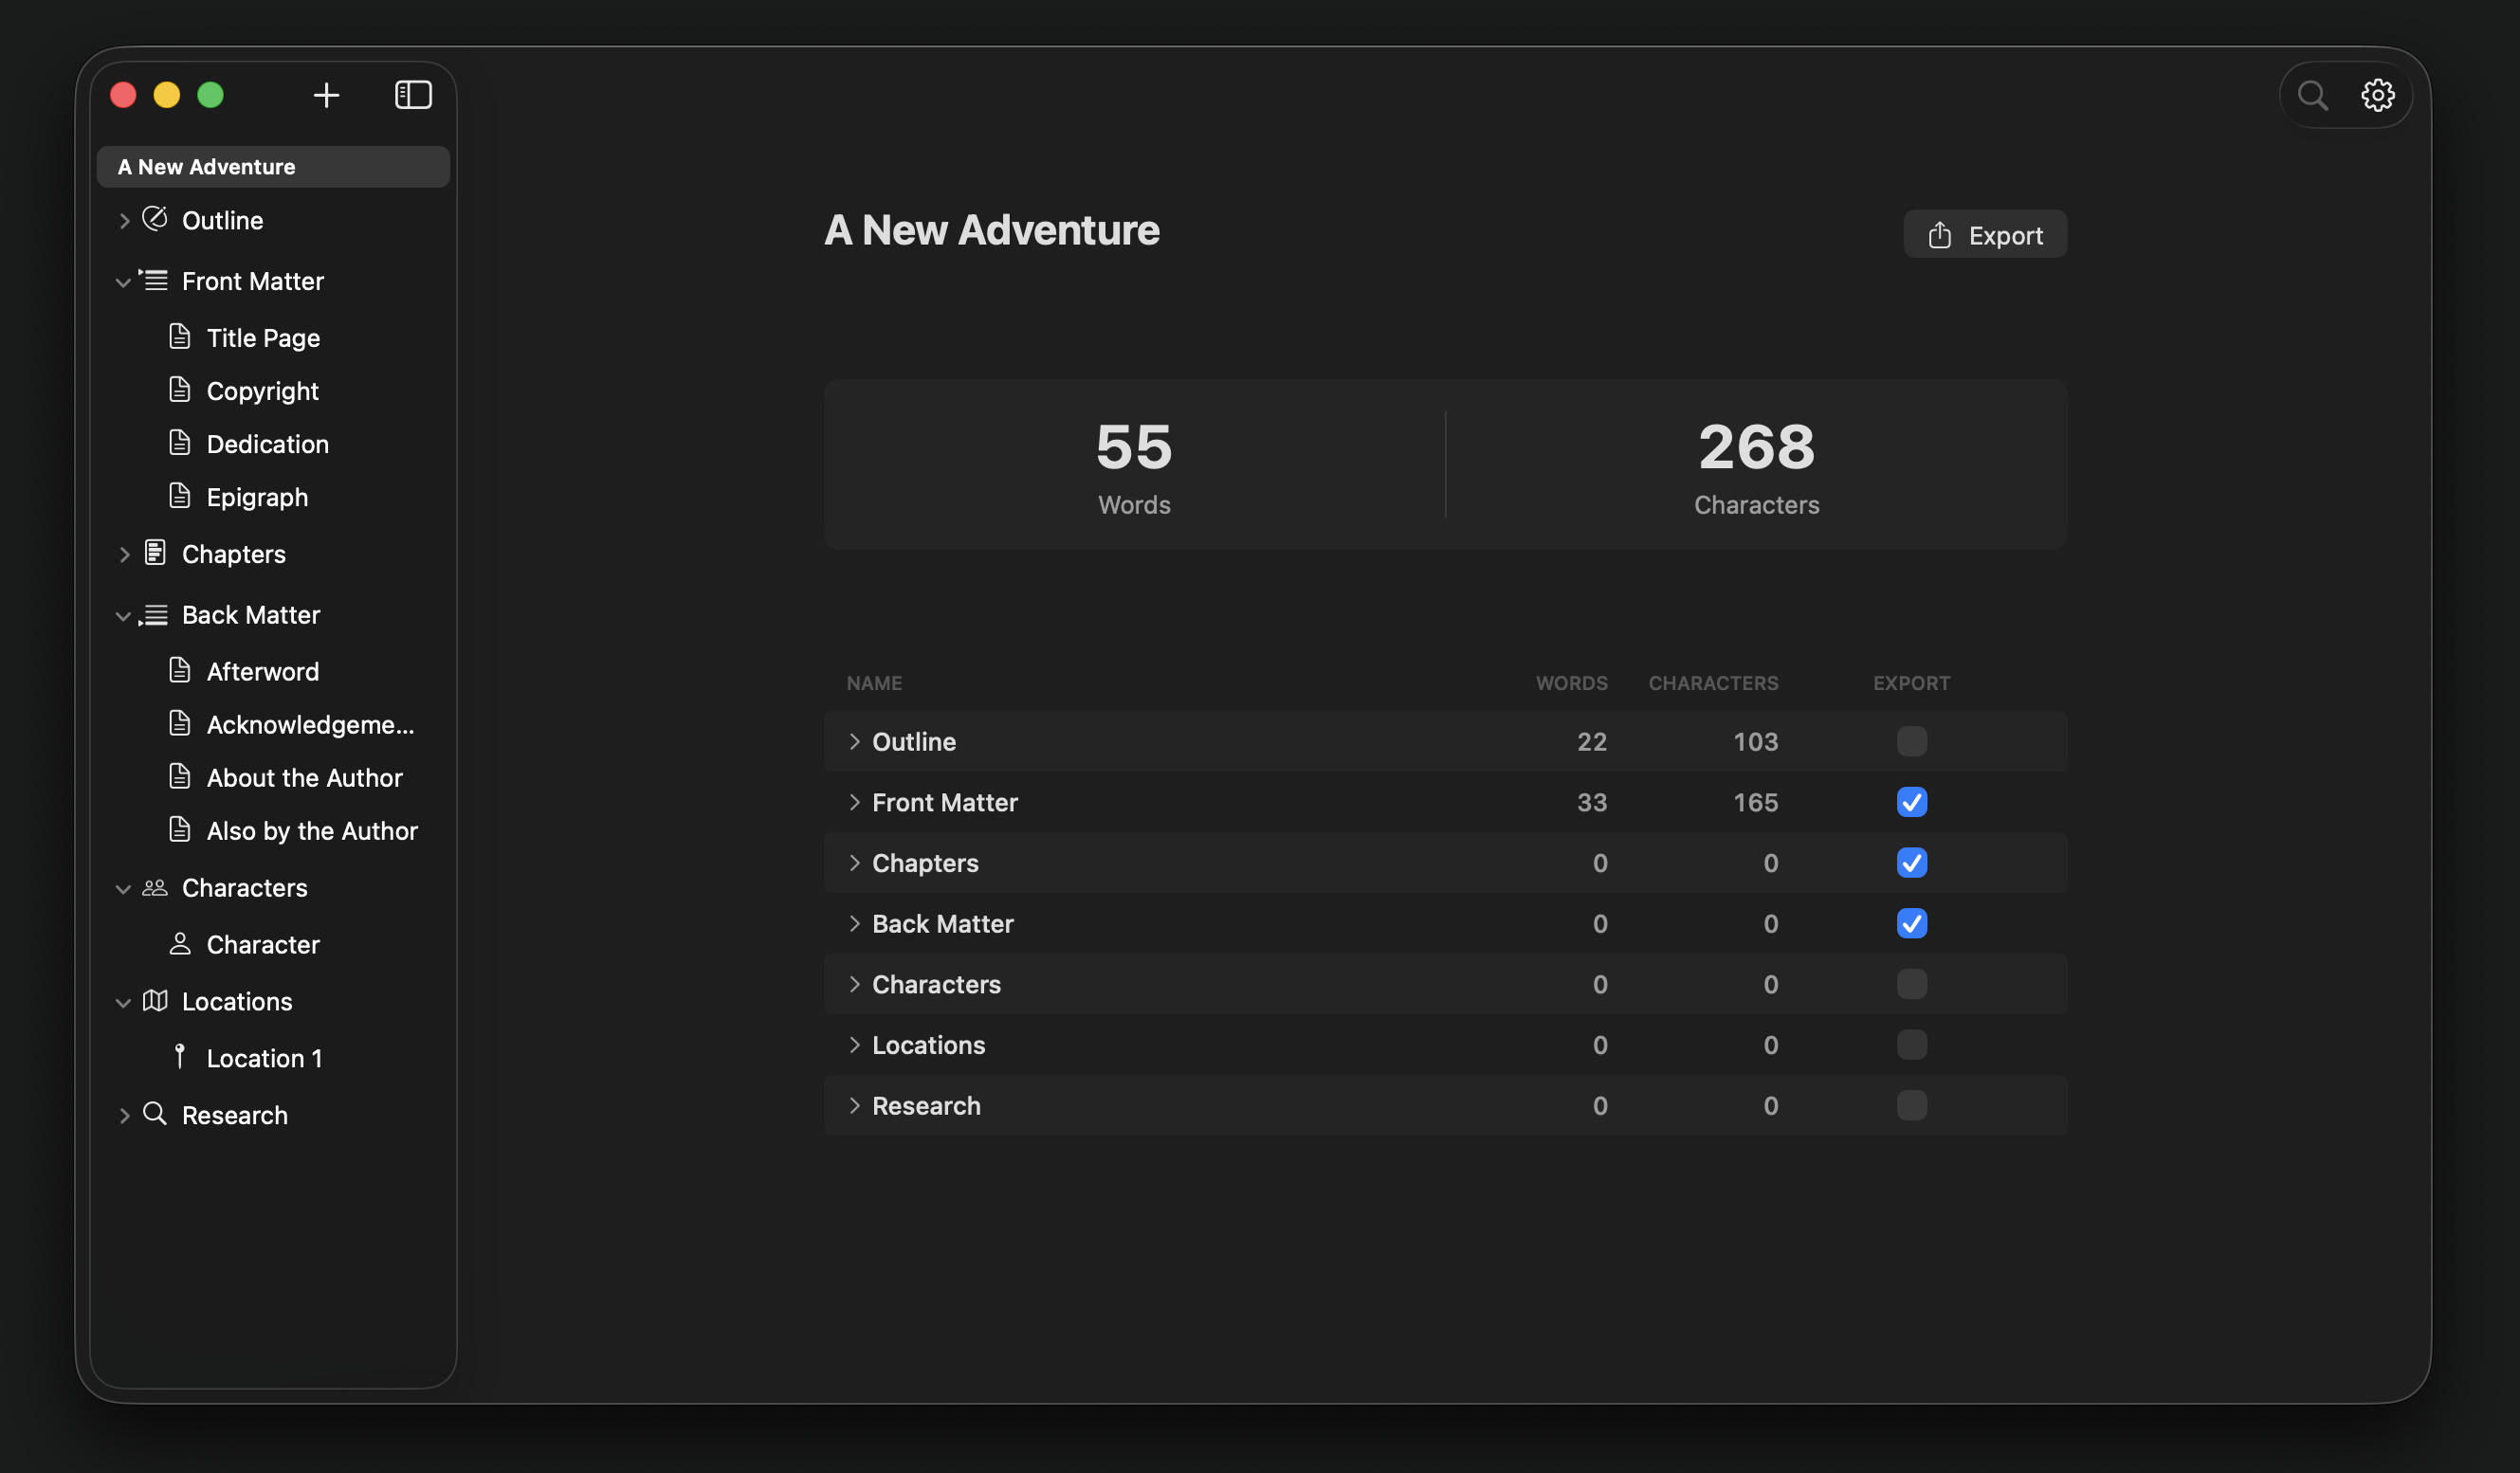The height and width of the screenshot is (1473, 2520).
Task: Uncheck export for Front Matter row
Action: [1911, 802]
